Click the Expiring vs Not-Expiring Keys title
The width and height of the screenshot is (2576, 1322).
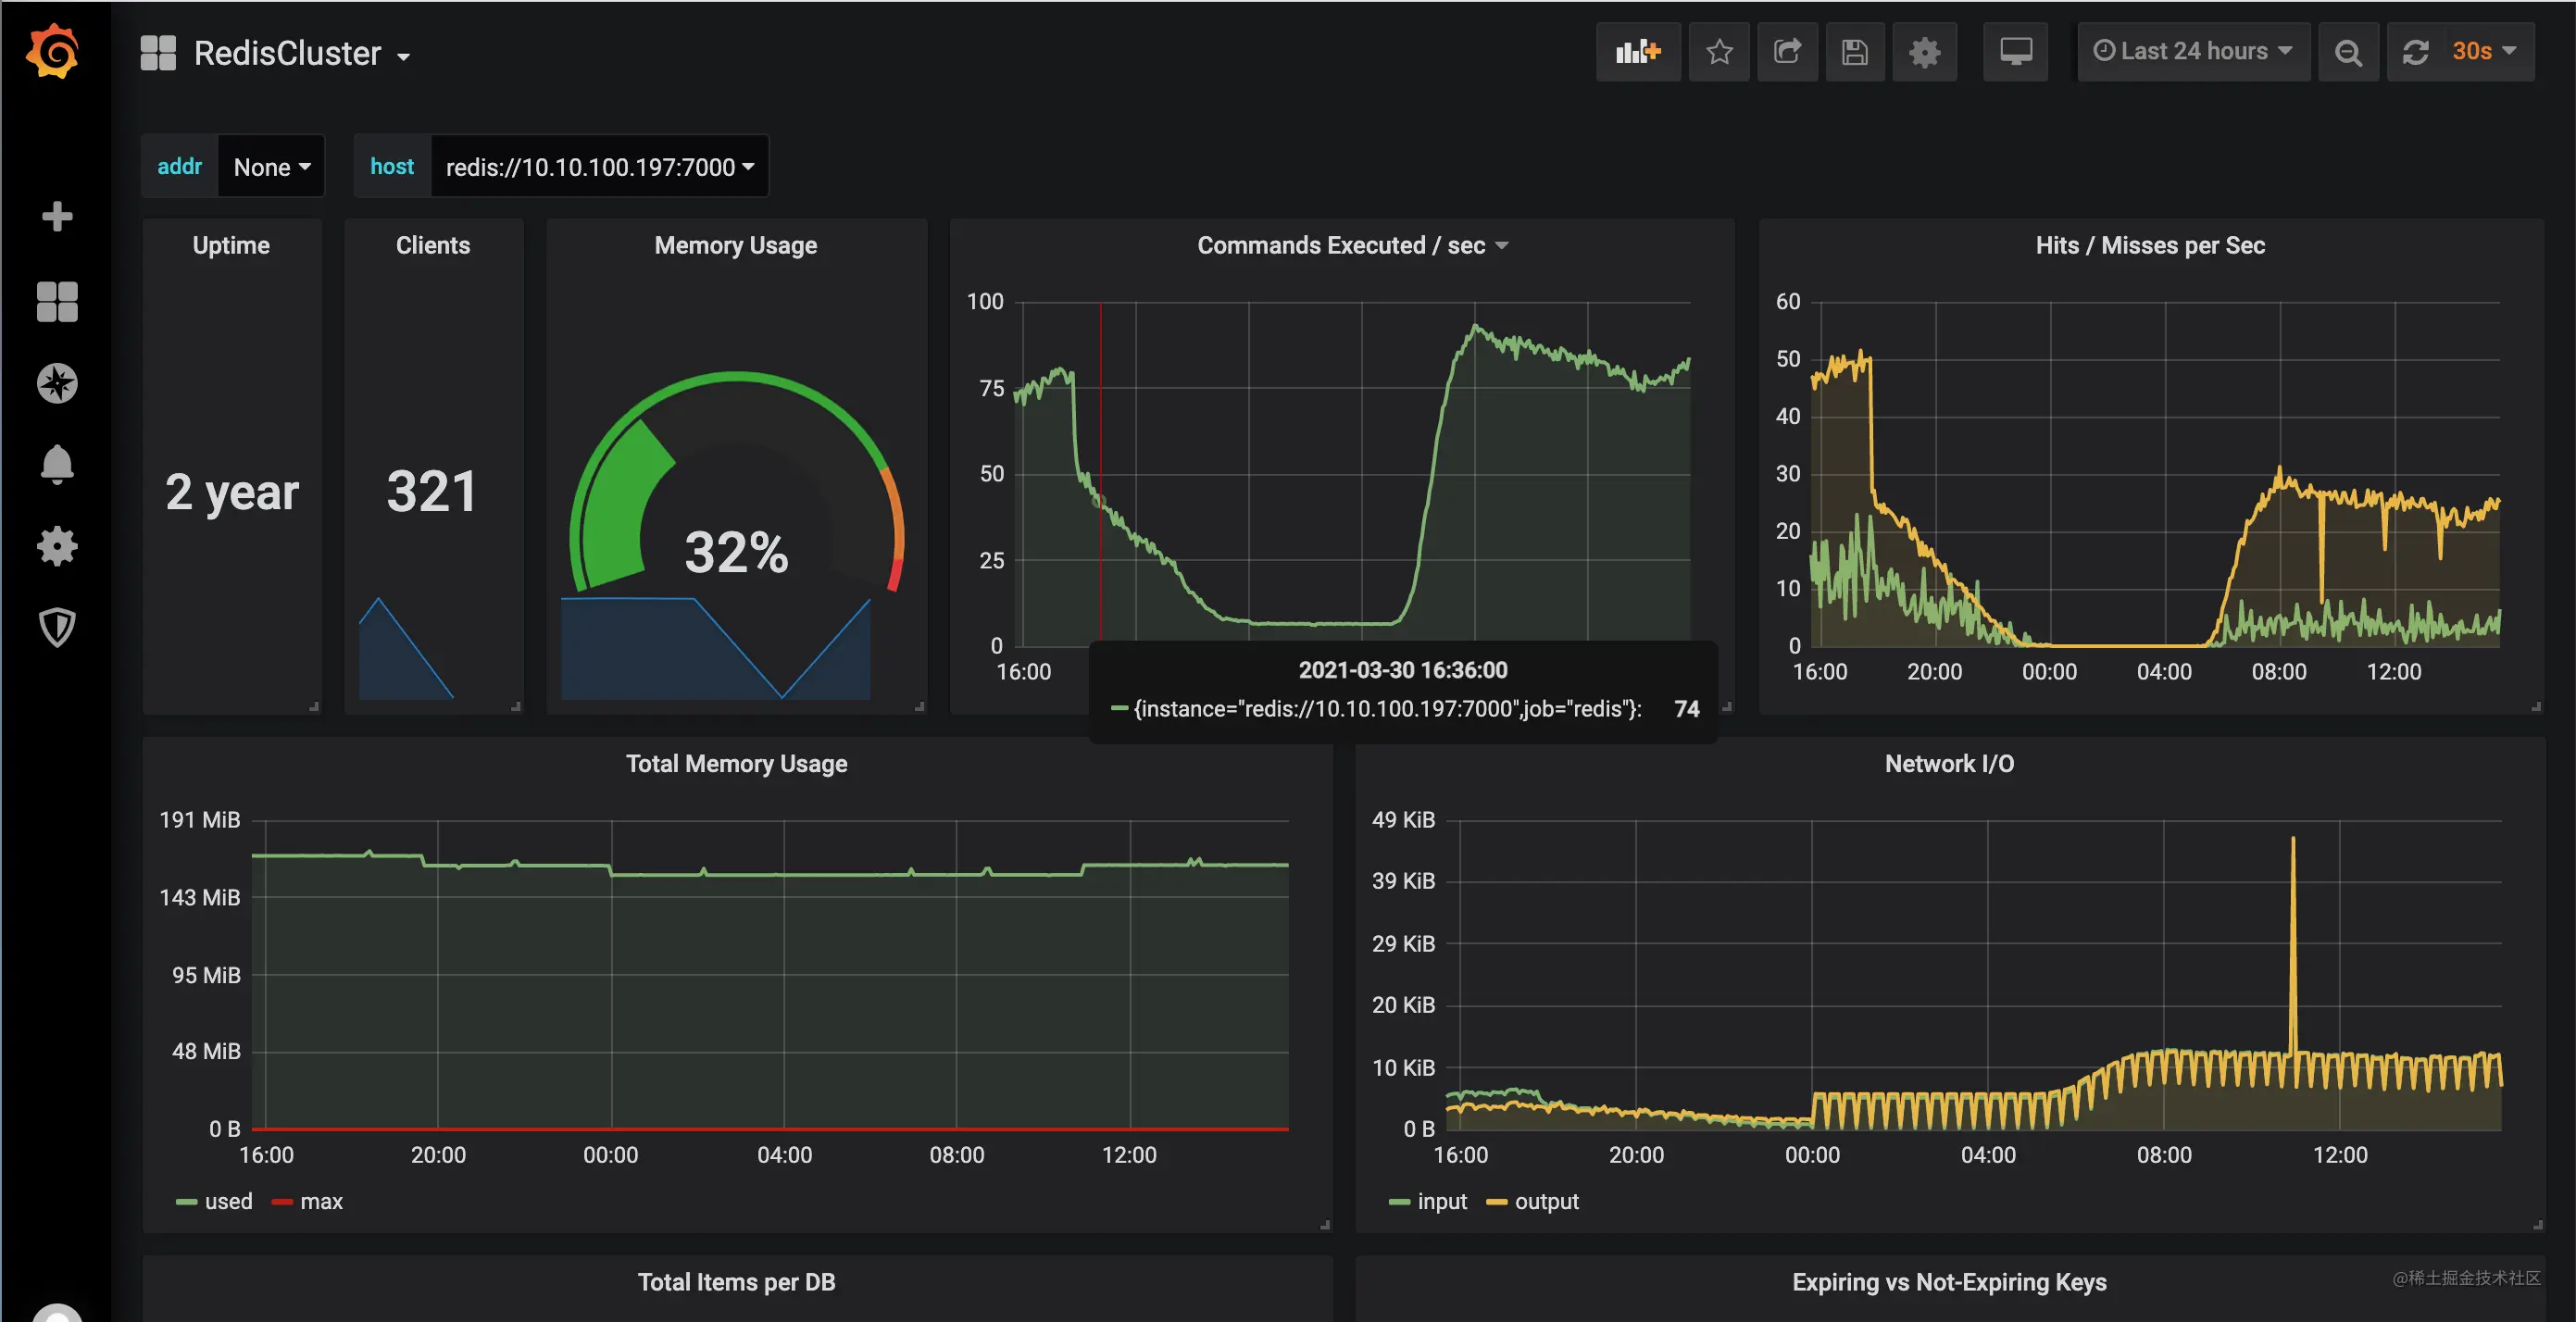[x=1949, y=1281]
